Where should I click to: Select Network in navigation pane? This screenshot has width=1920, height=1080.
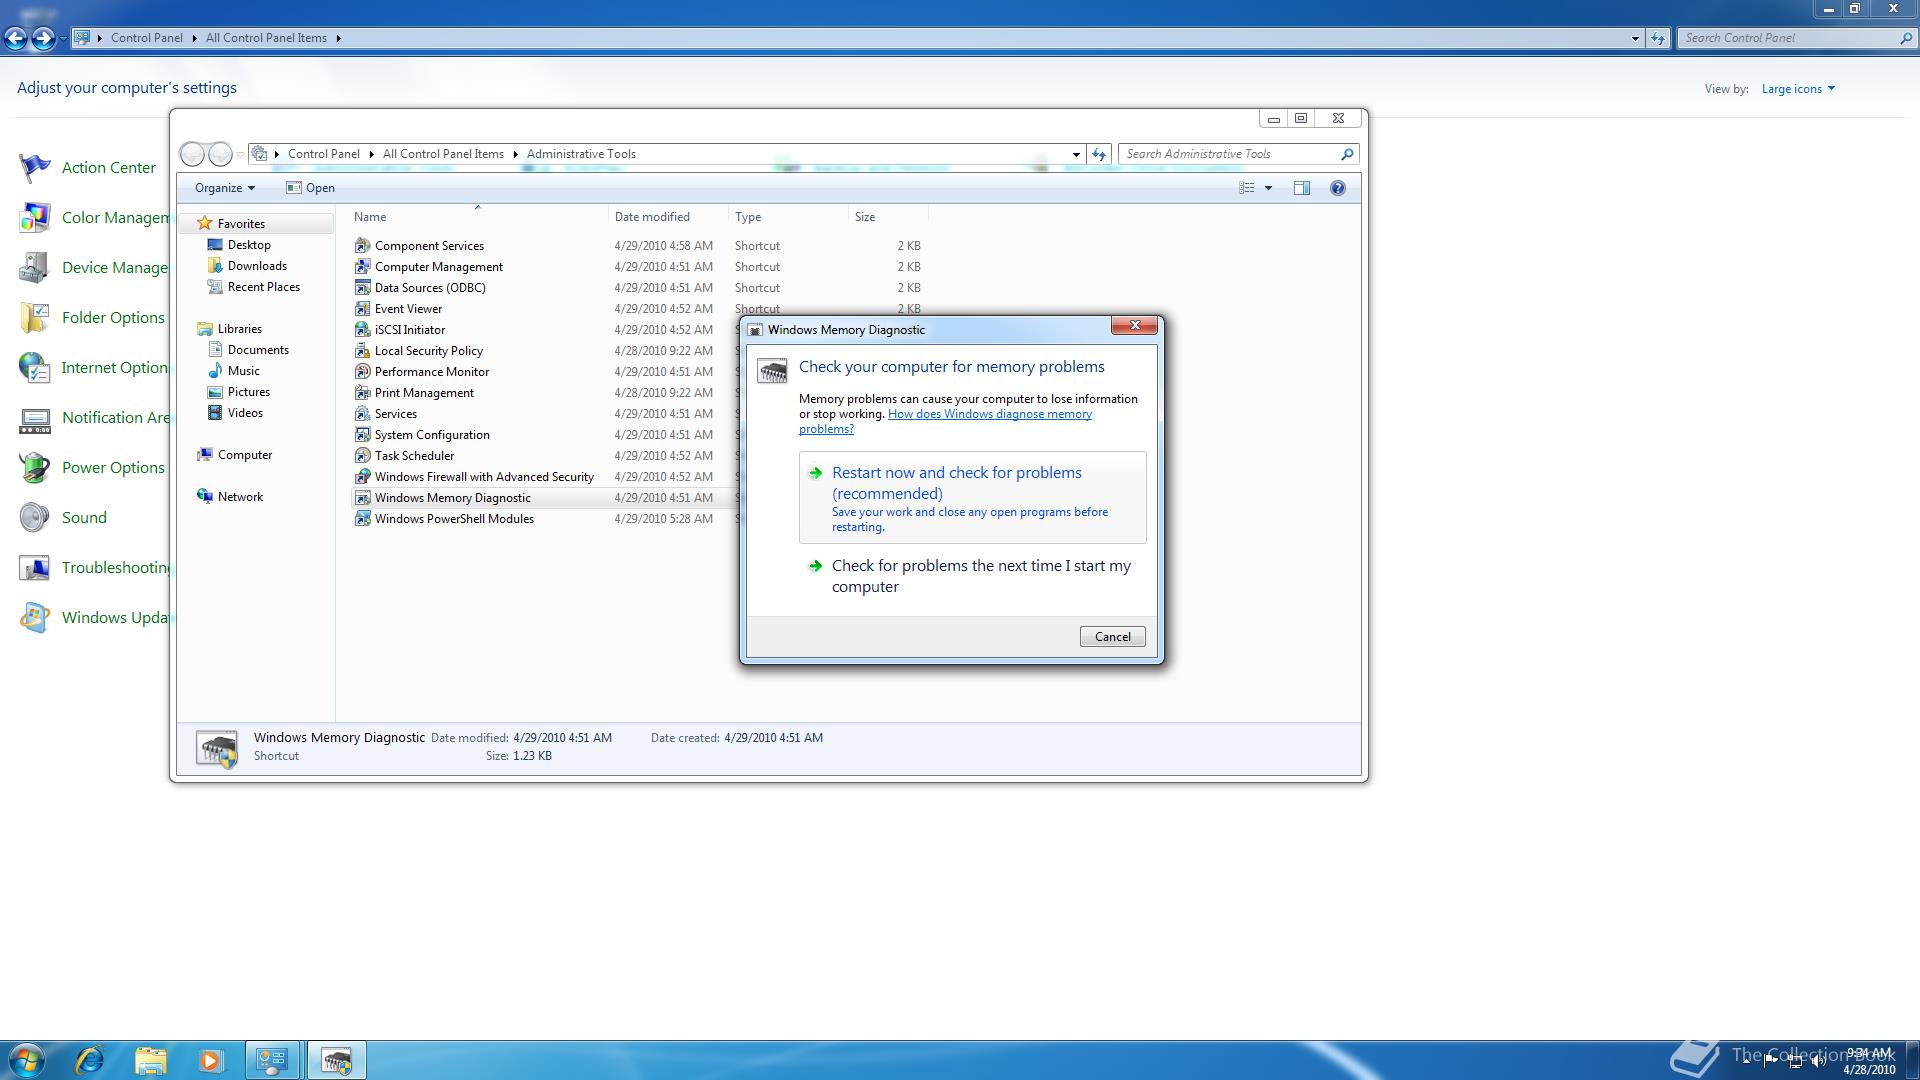[x=240, y=497]
